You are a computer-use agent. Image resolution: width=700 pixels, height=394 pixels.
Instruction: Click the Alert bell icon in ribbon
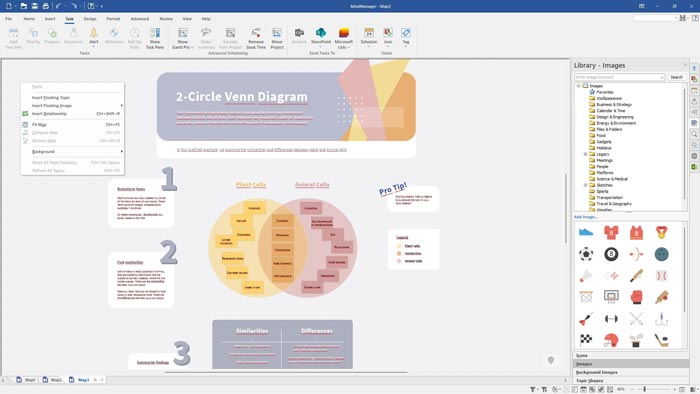[x=93, y=33]
